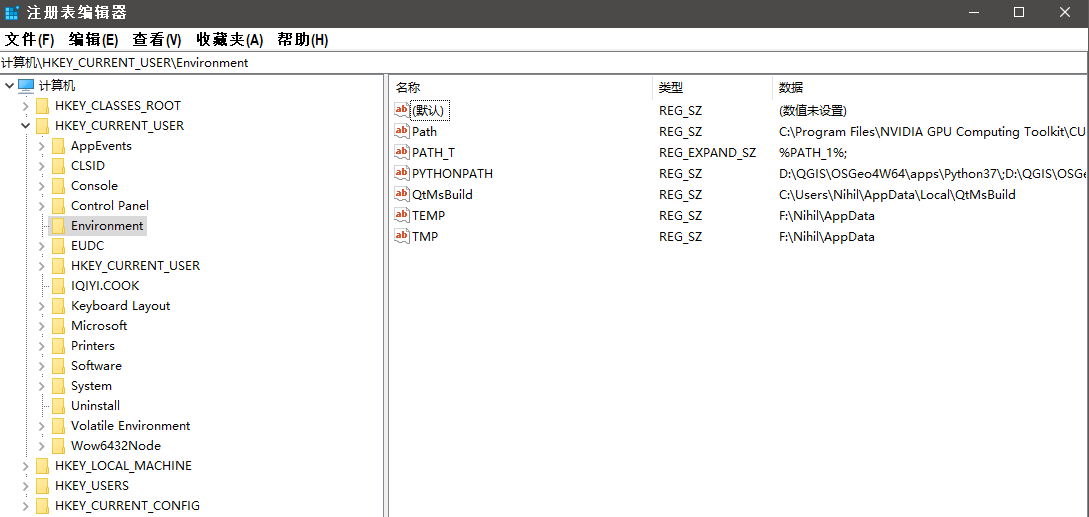Click the TEMP registry value icon
Screen dimensions: 1089x517
402,215
